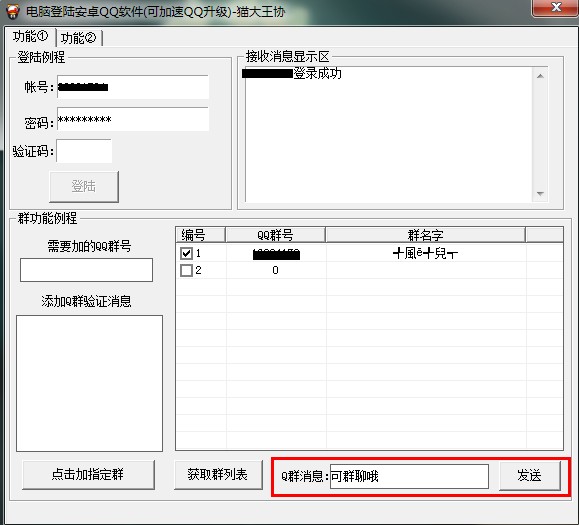Viewport: 579px width, 525px height.
Task: Click the 群名字 column header
Action: pos(425,235)
